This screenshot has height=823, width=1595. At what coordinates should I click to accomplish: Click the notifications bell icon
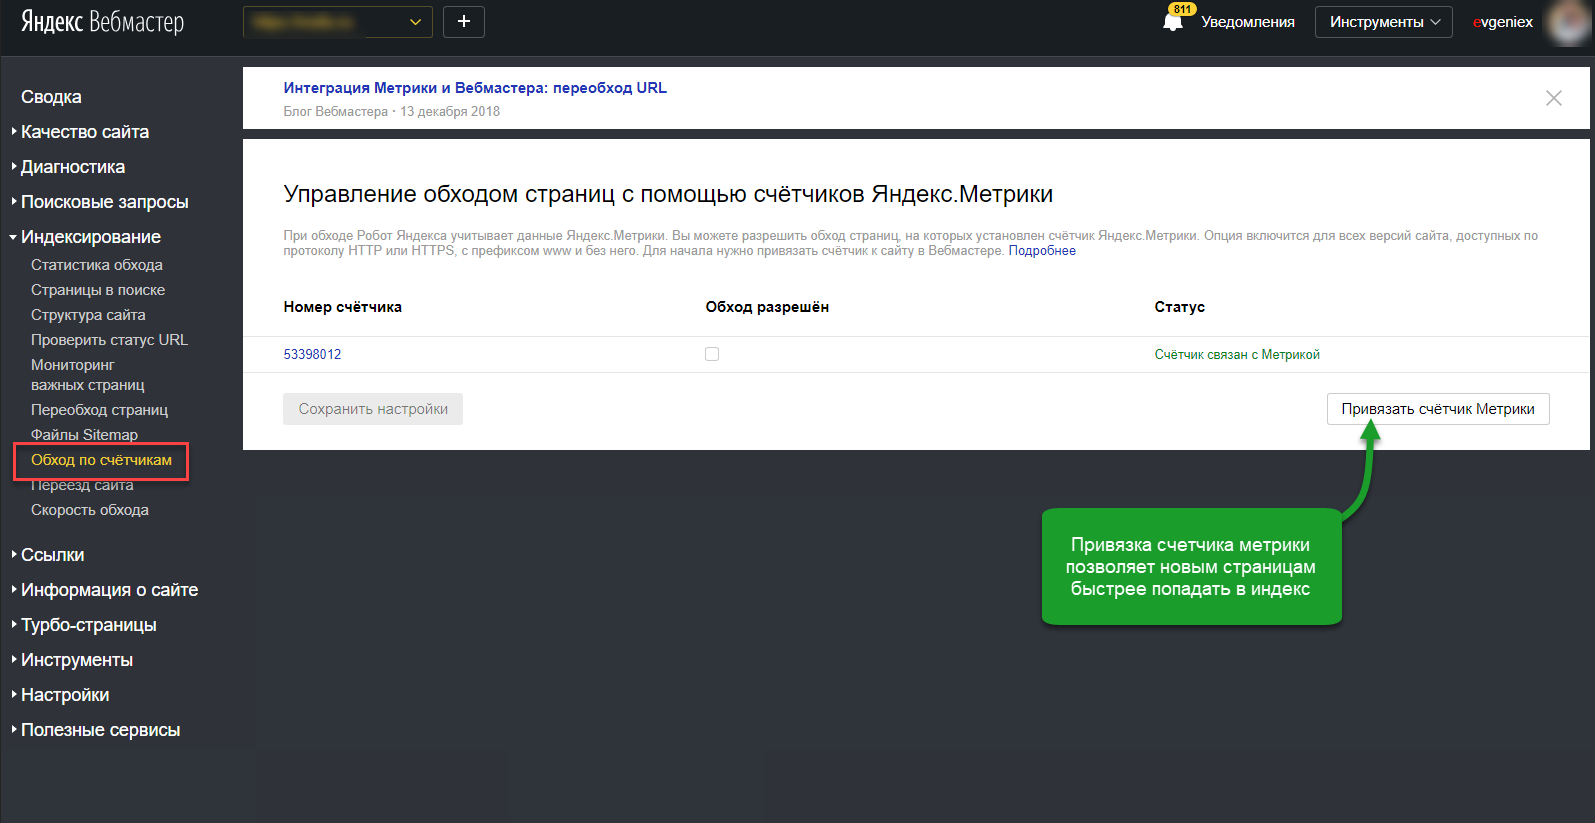[x=1173, y=22]
